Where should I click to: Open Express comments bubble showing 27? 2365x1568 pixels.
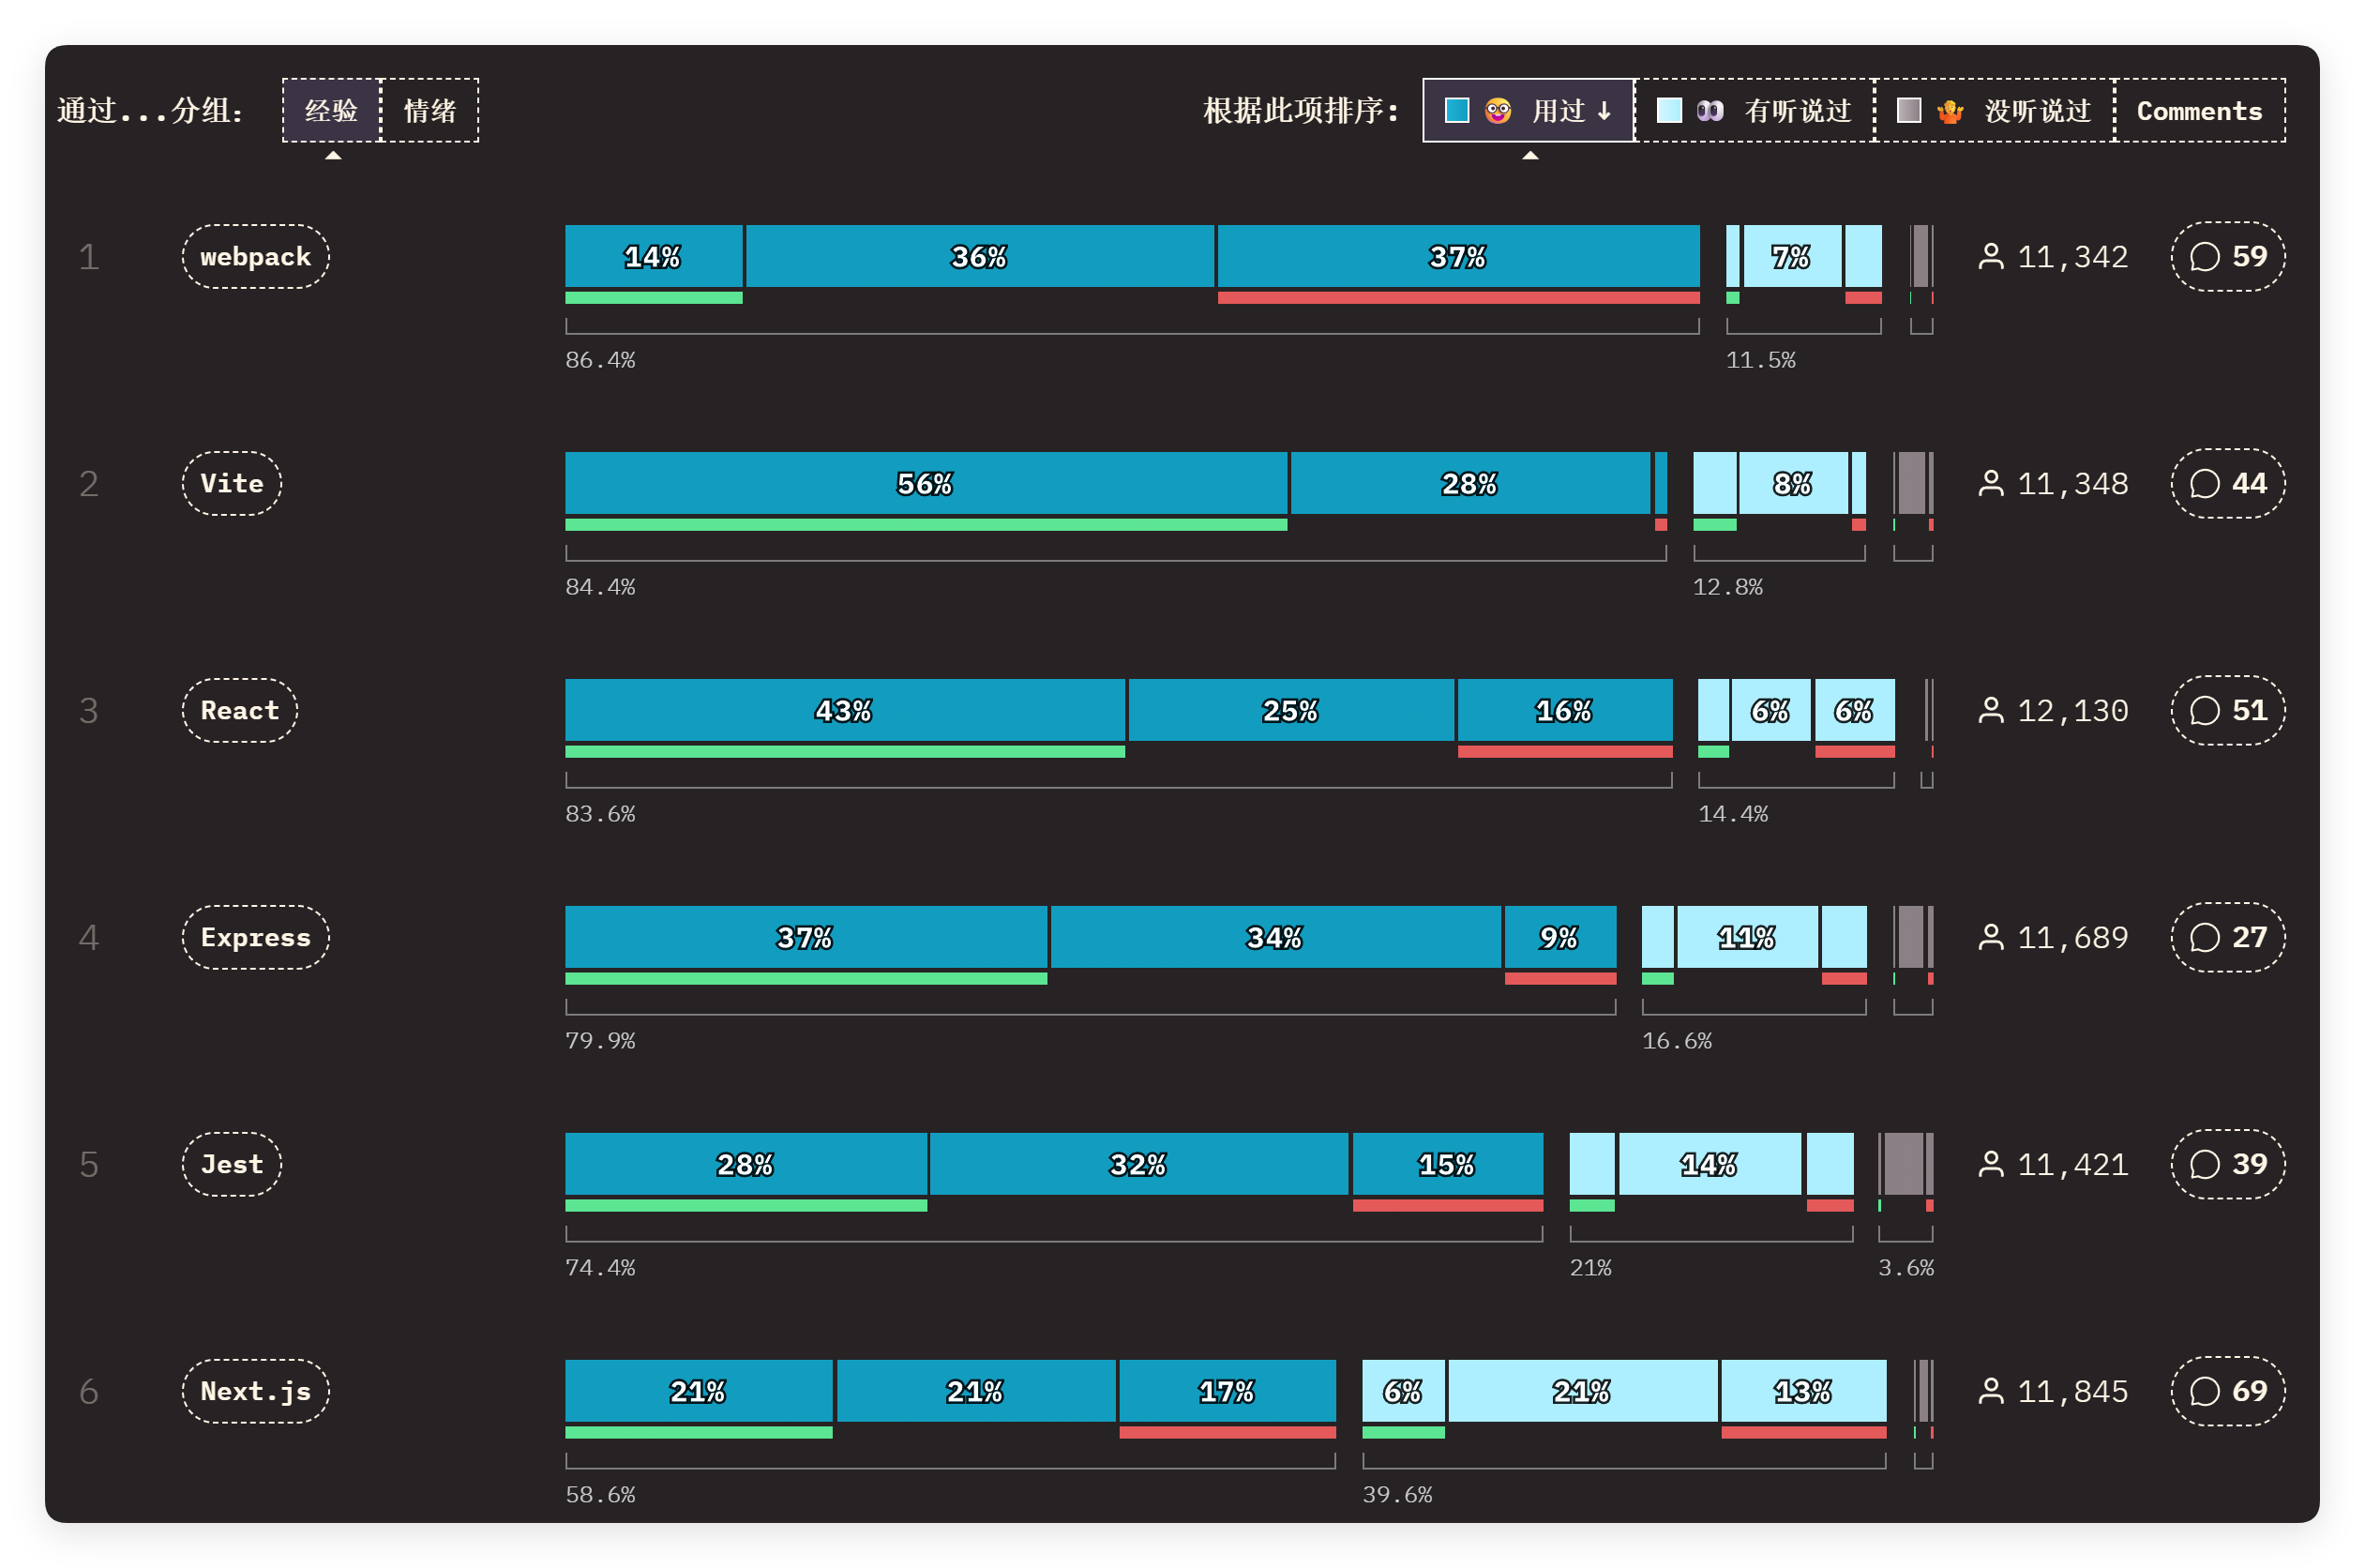pyautogui.click(x=2227, y=938)
